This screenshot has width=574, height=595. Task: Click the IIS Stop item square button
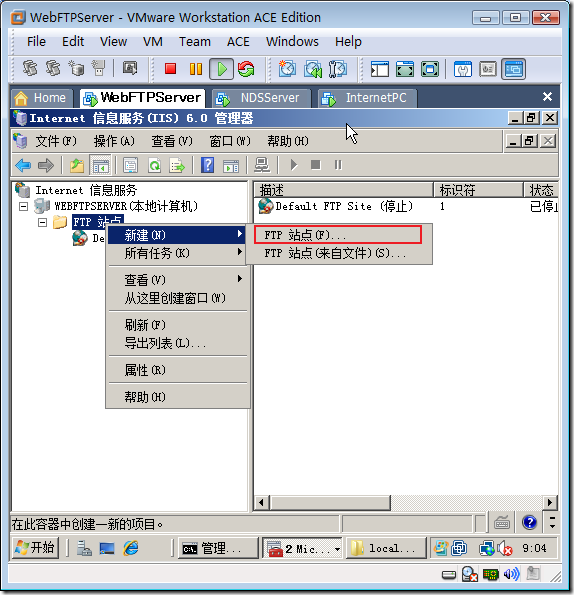(x=316, y=165)
